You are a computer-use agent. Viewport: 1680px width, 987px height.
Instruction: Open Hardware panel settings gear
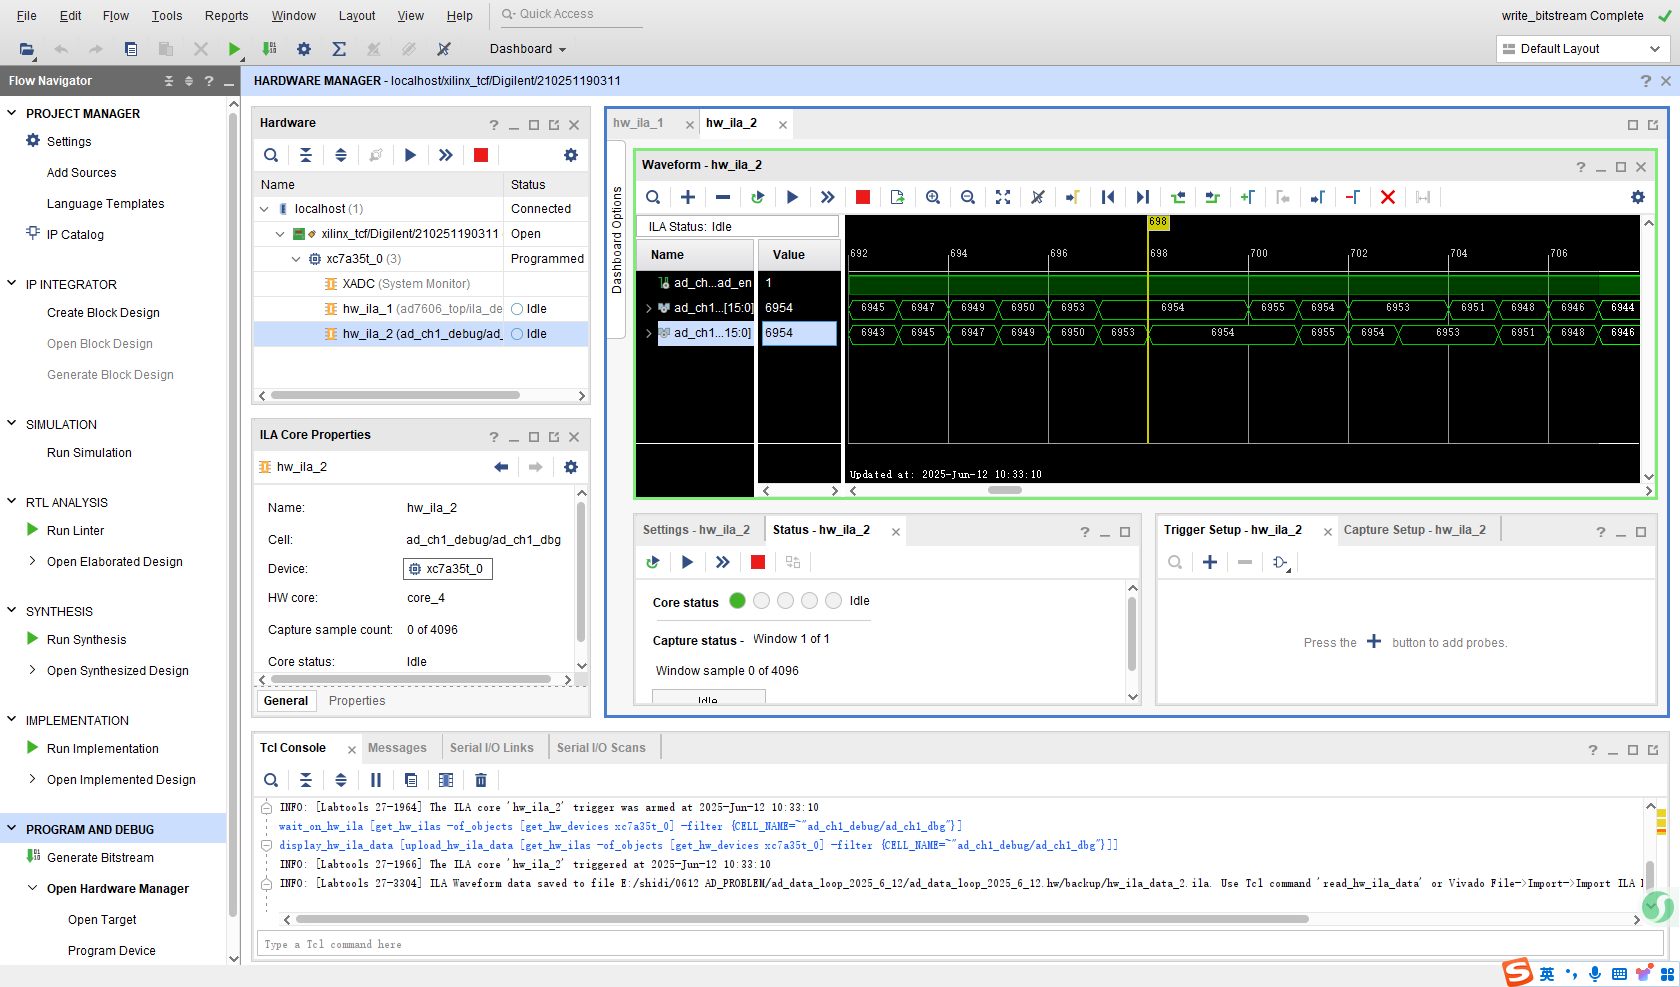coord(571,155)
